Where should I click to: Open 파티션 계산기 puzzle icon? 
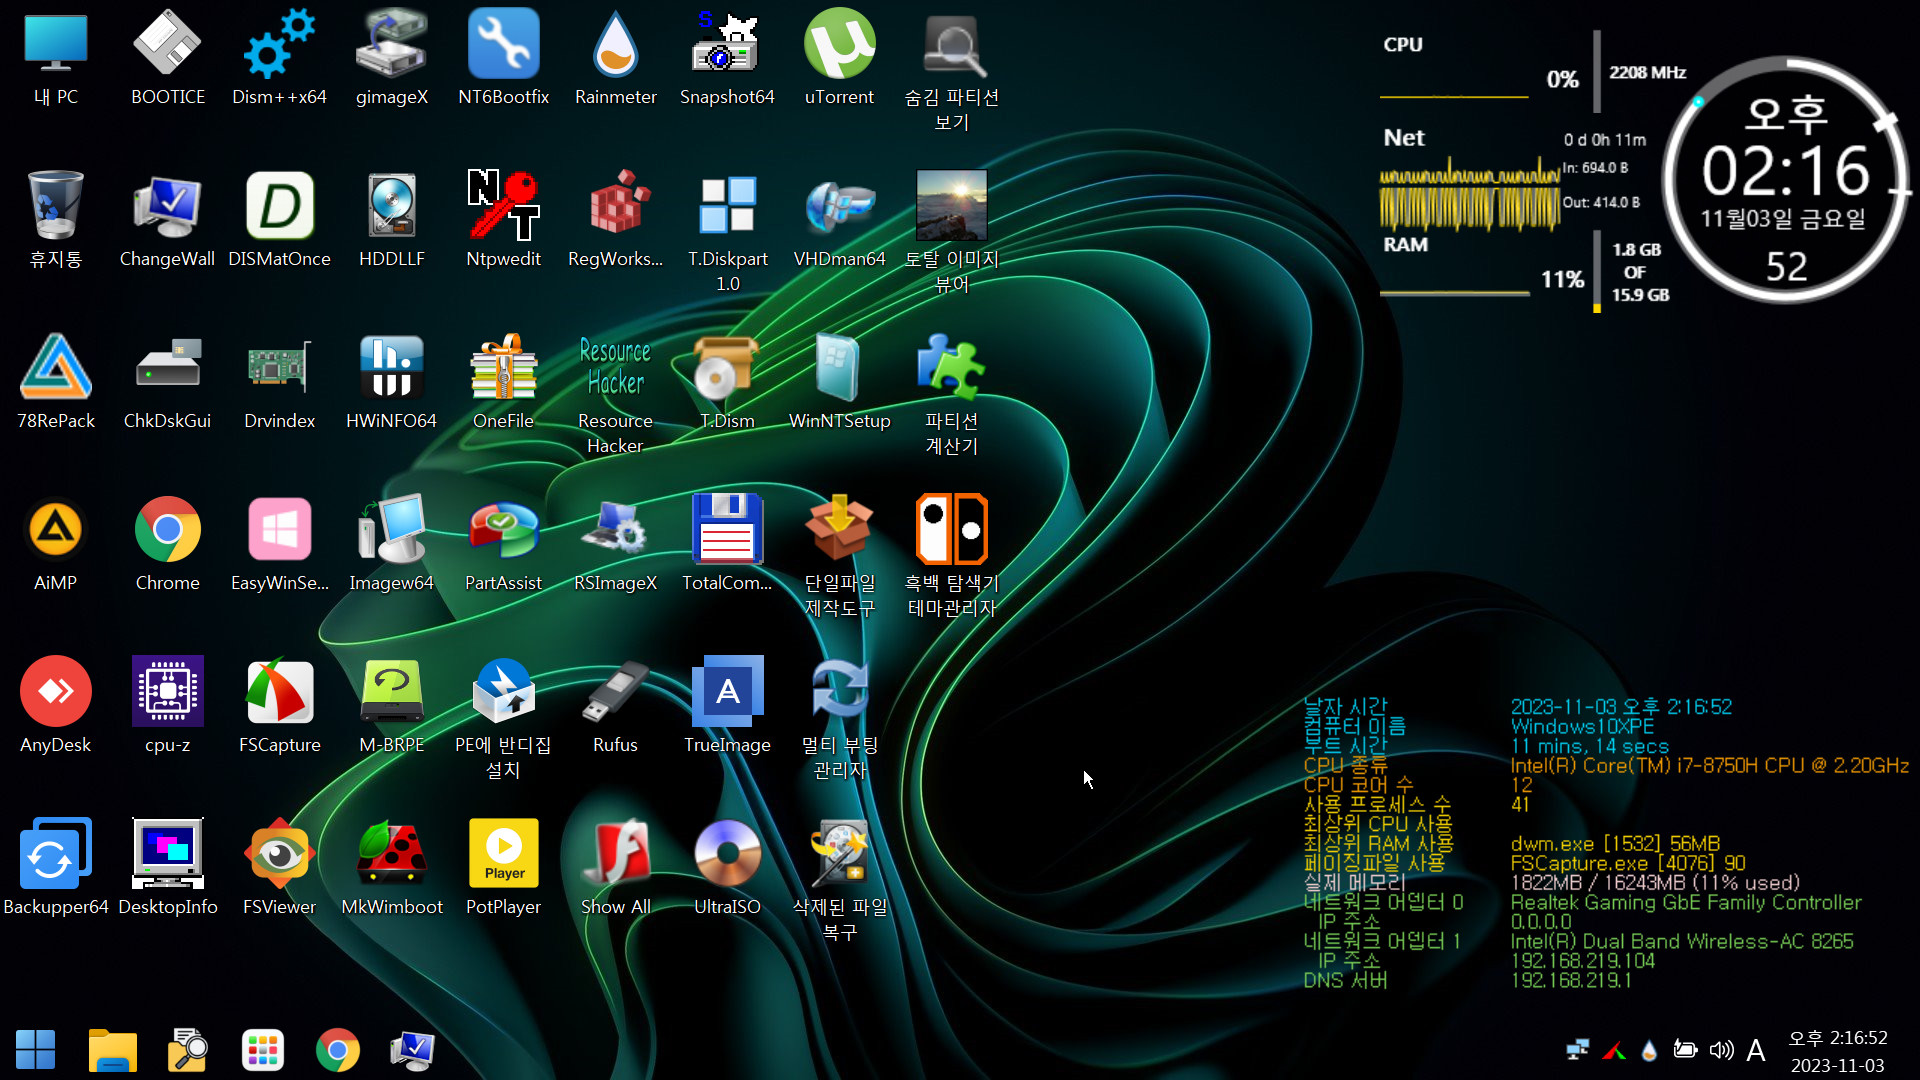tap(952, 395)
